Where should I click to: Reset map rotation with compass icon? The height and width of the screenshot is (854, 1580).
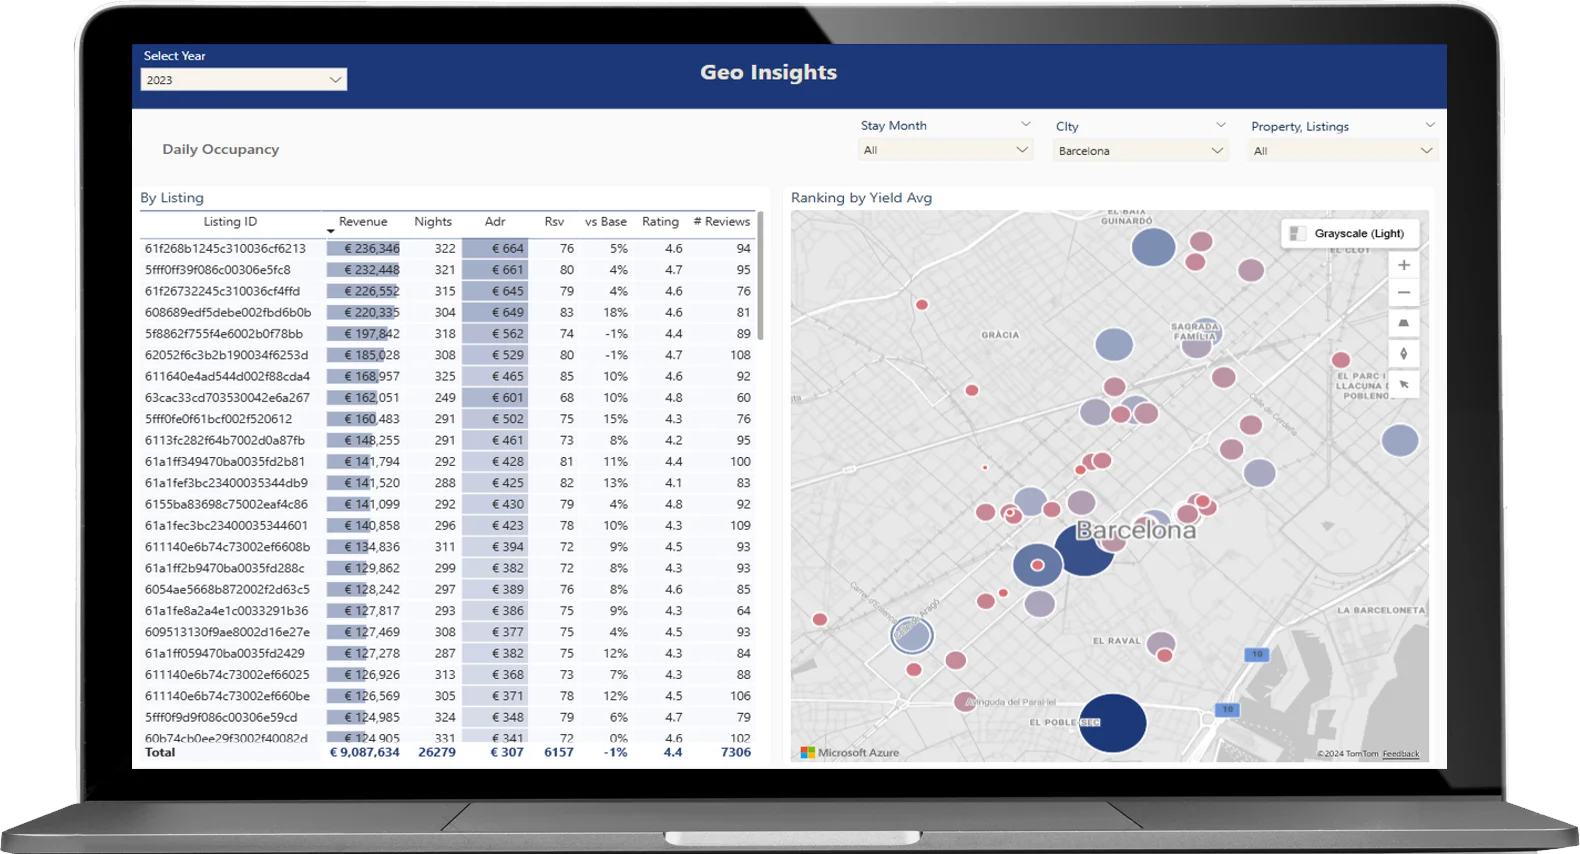click(x=1403, y=353)
